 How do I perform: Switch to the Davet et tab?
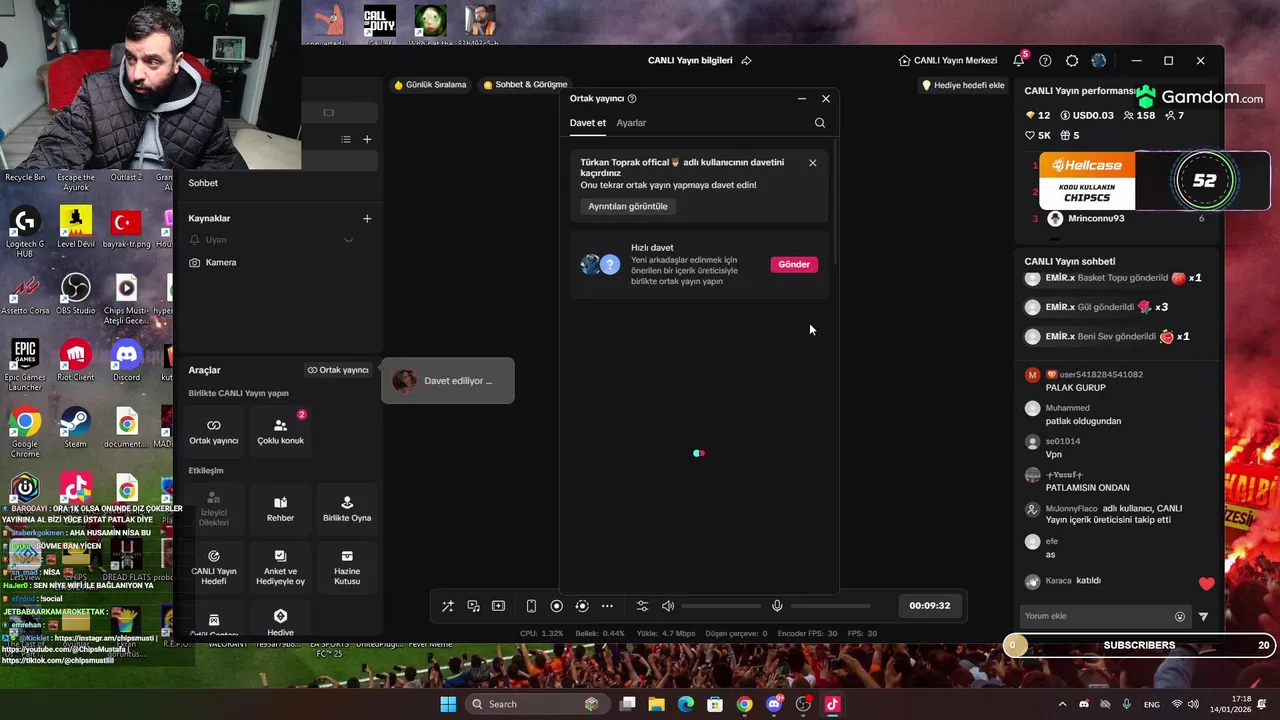pos(588,123)
